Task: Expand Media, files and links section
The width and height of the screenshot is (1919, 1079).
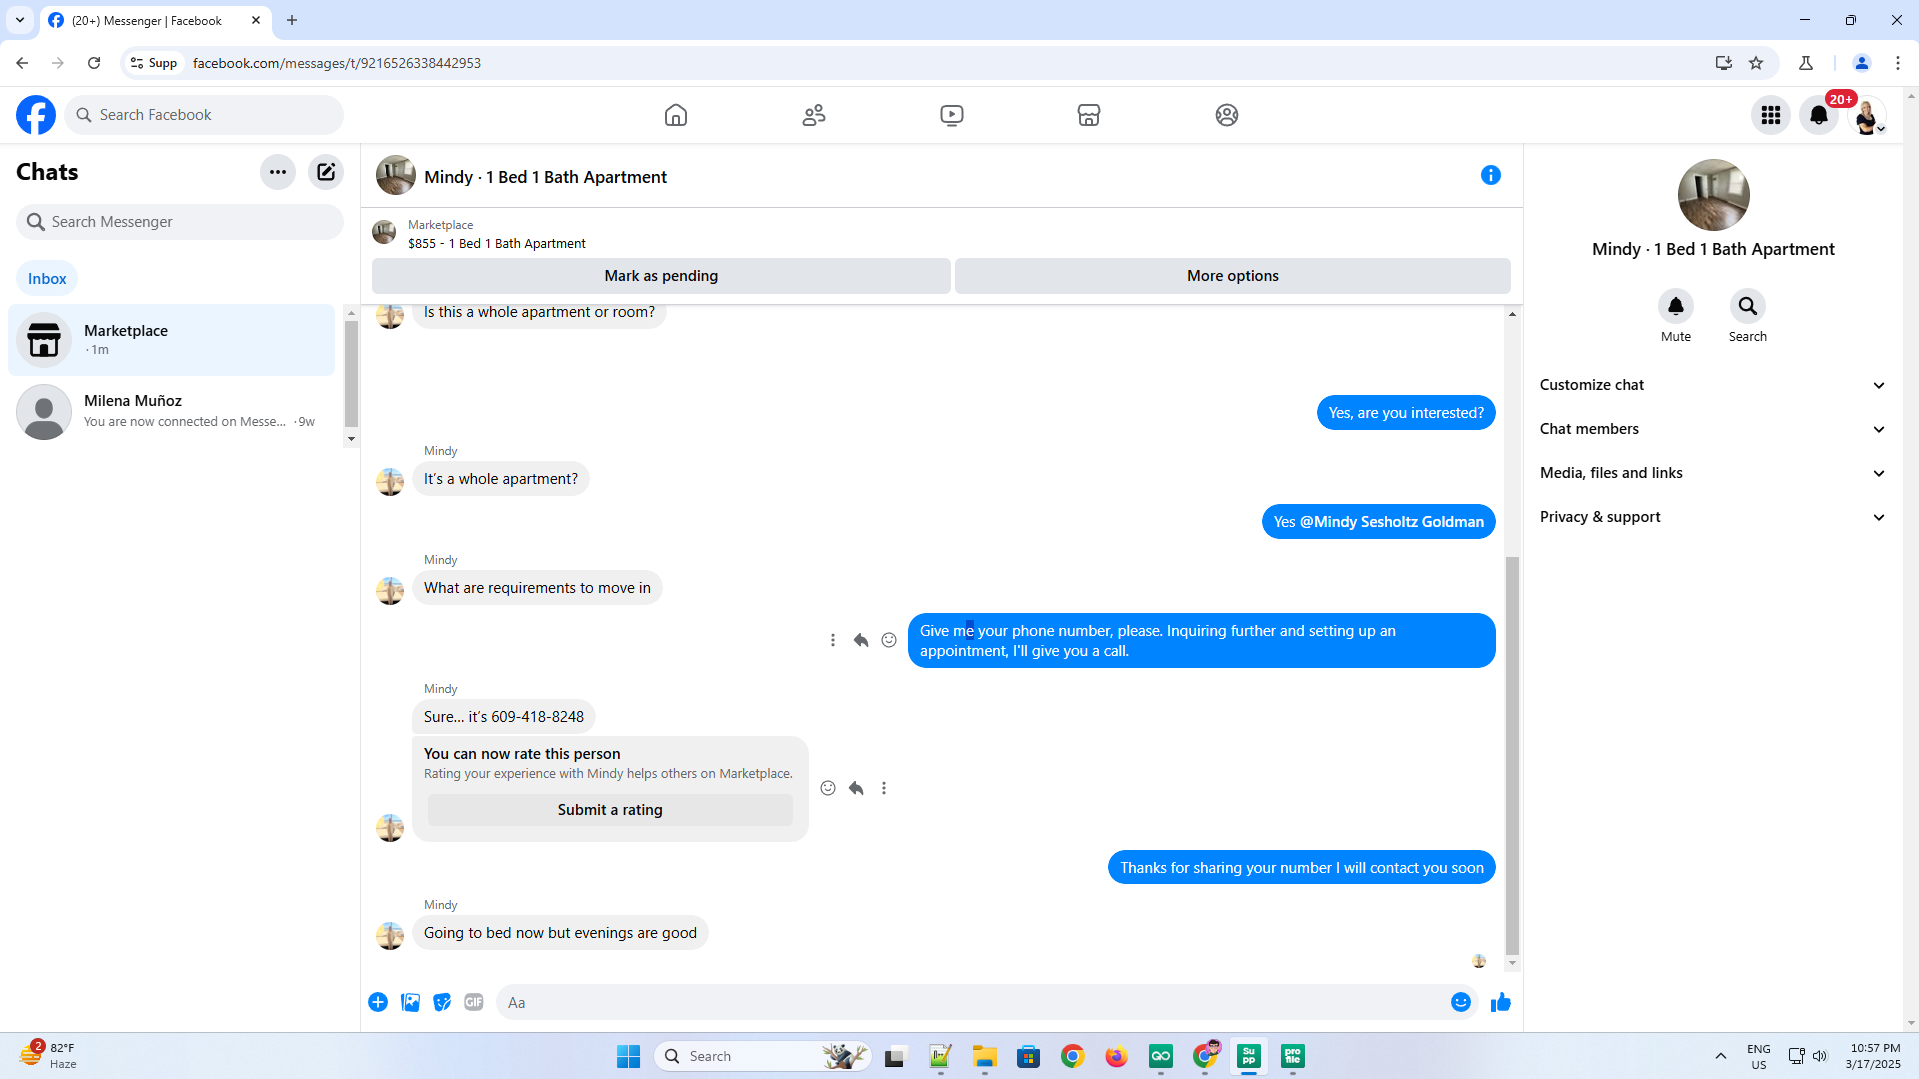Action: (x=1712, y=473)
